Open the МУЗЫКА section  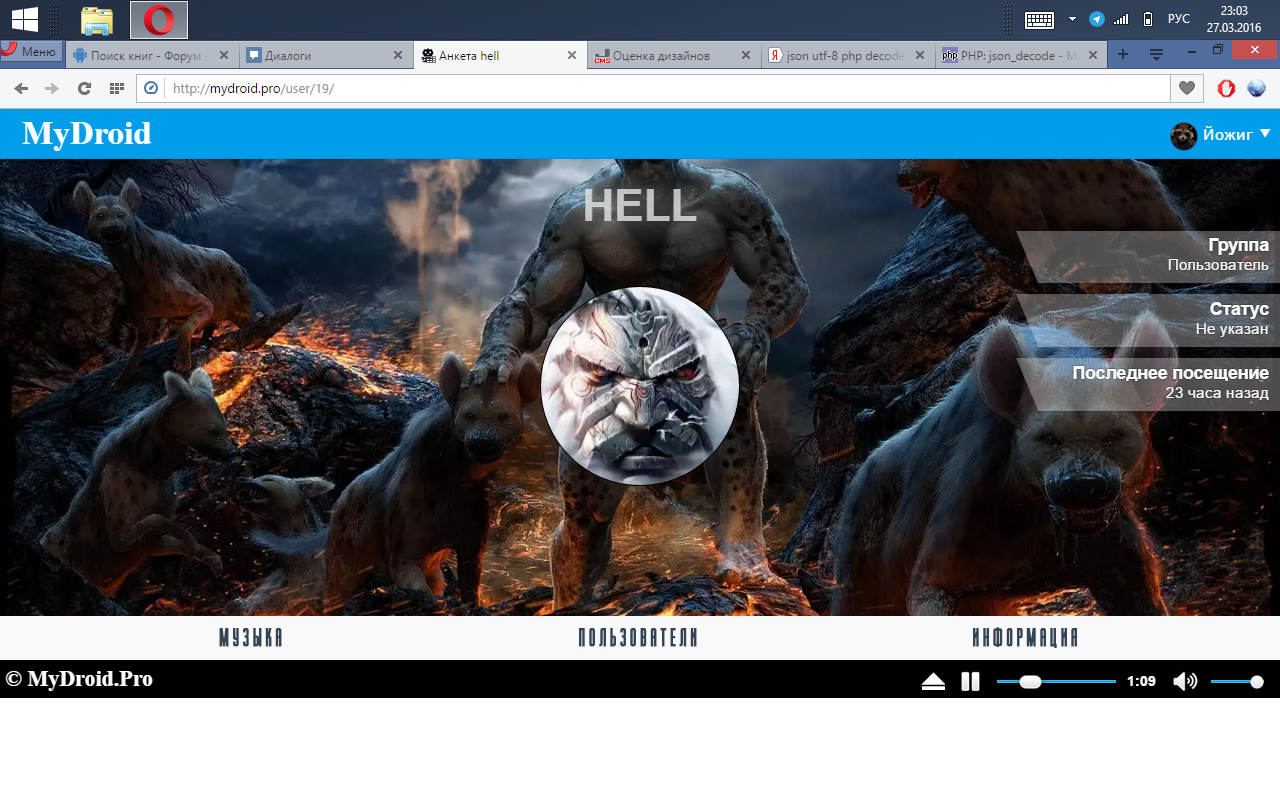pos(251,638)
